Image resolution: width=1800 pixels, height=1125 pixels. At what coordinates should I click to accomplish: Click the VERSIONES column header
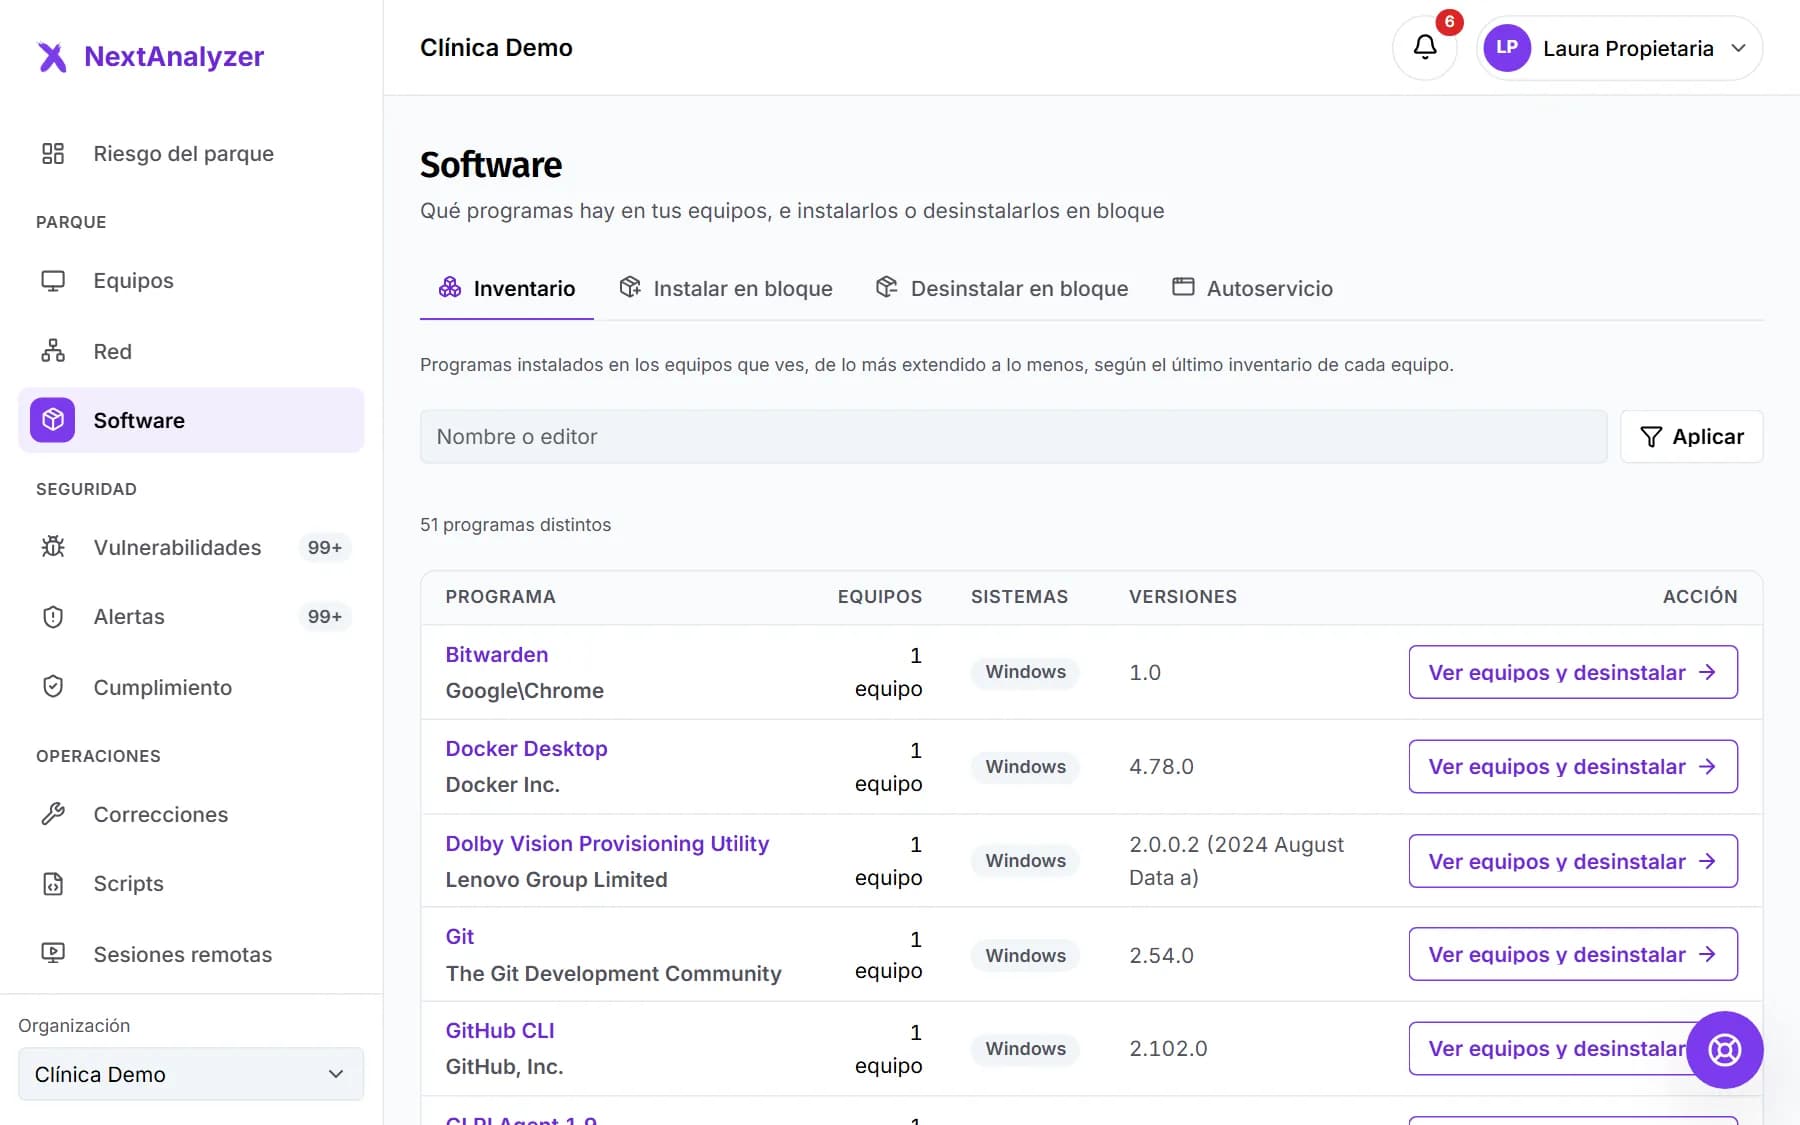pos(1183,597)
